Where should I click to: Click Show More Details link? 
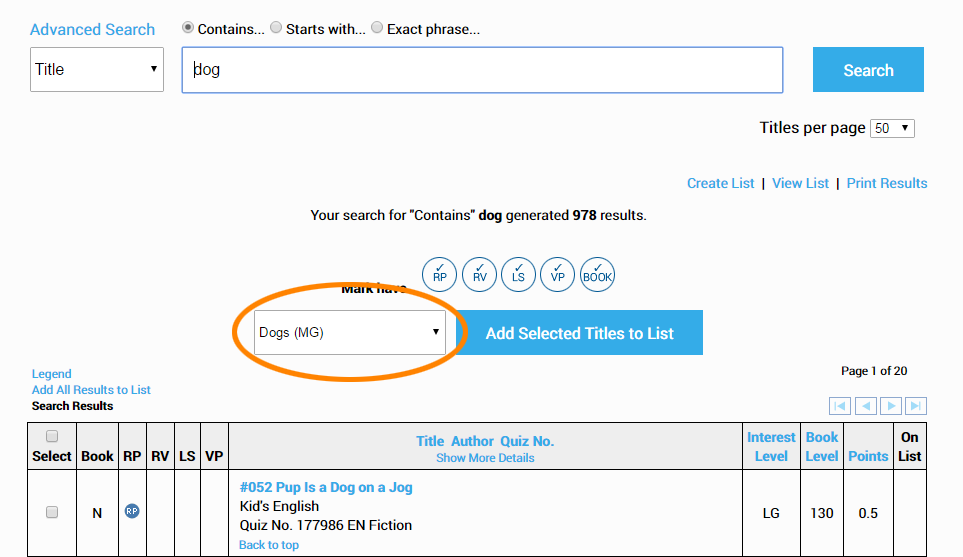click(485, 458)
